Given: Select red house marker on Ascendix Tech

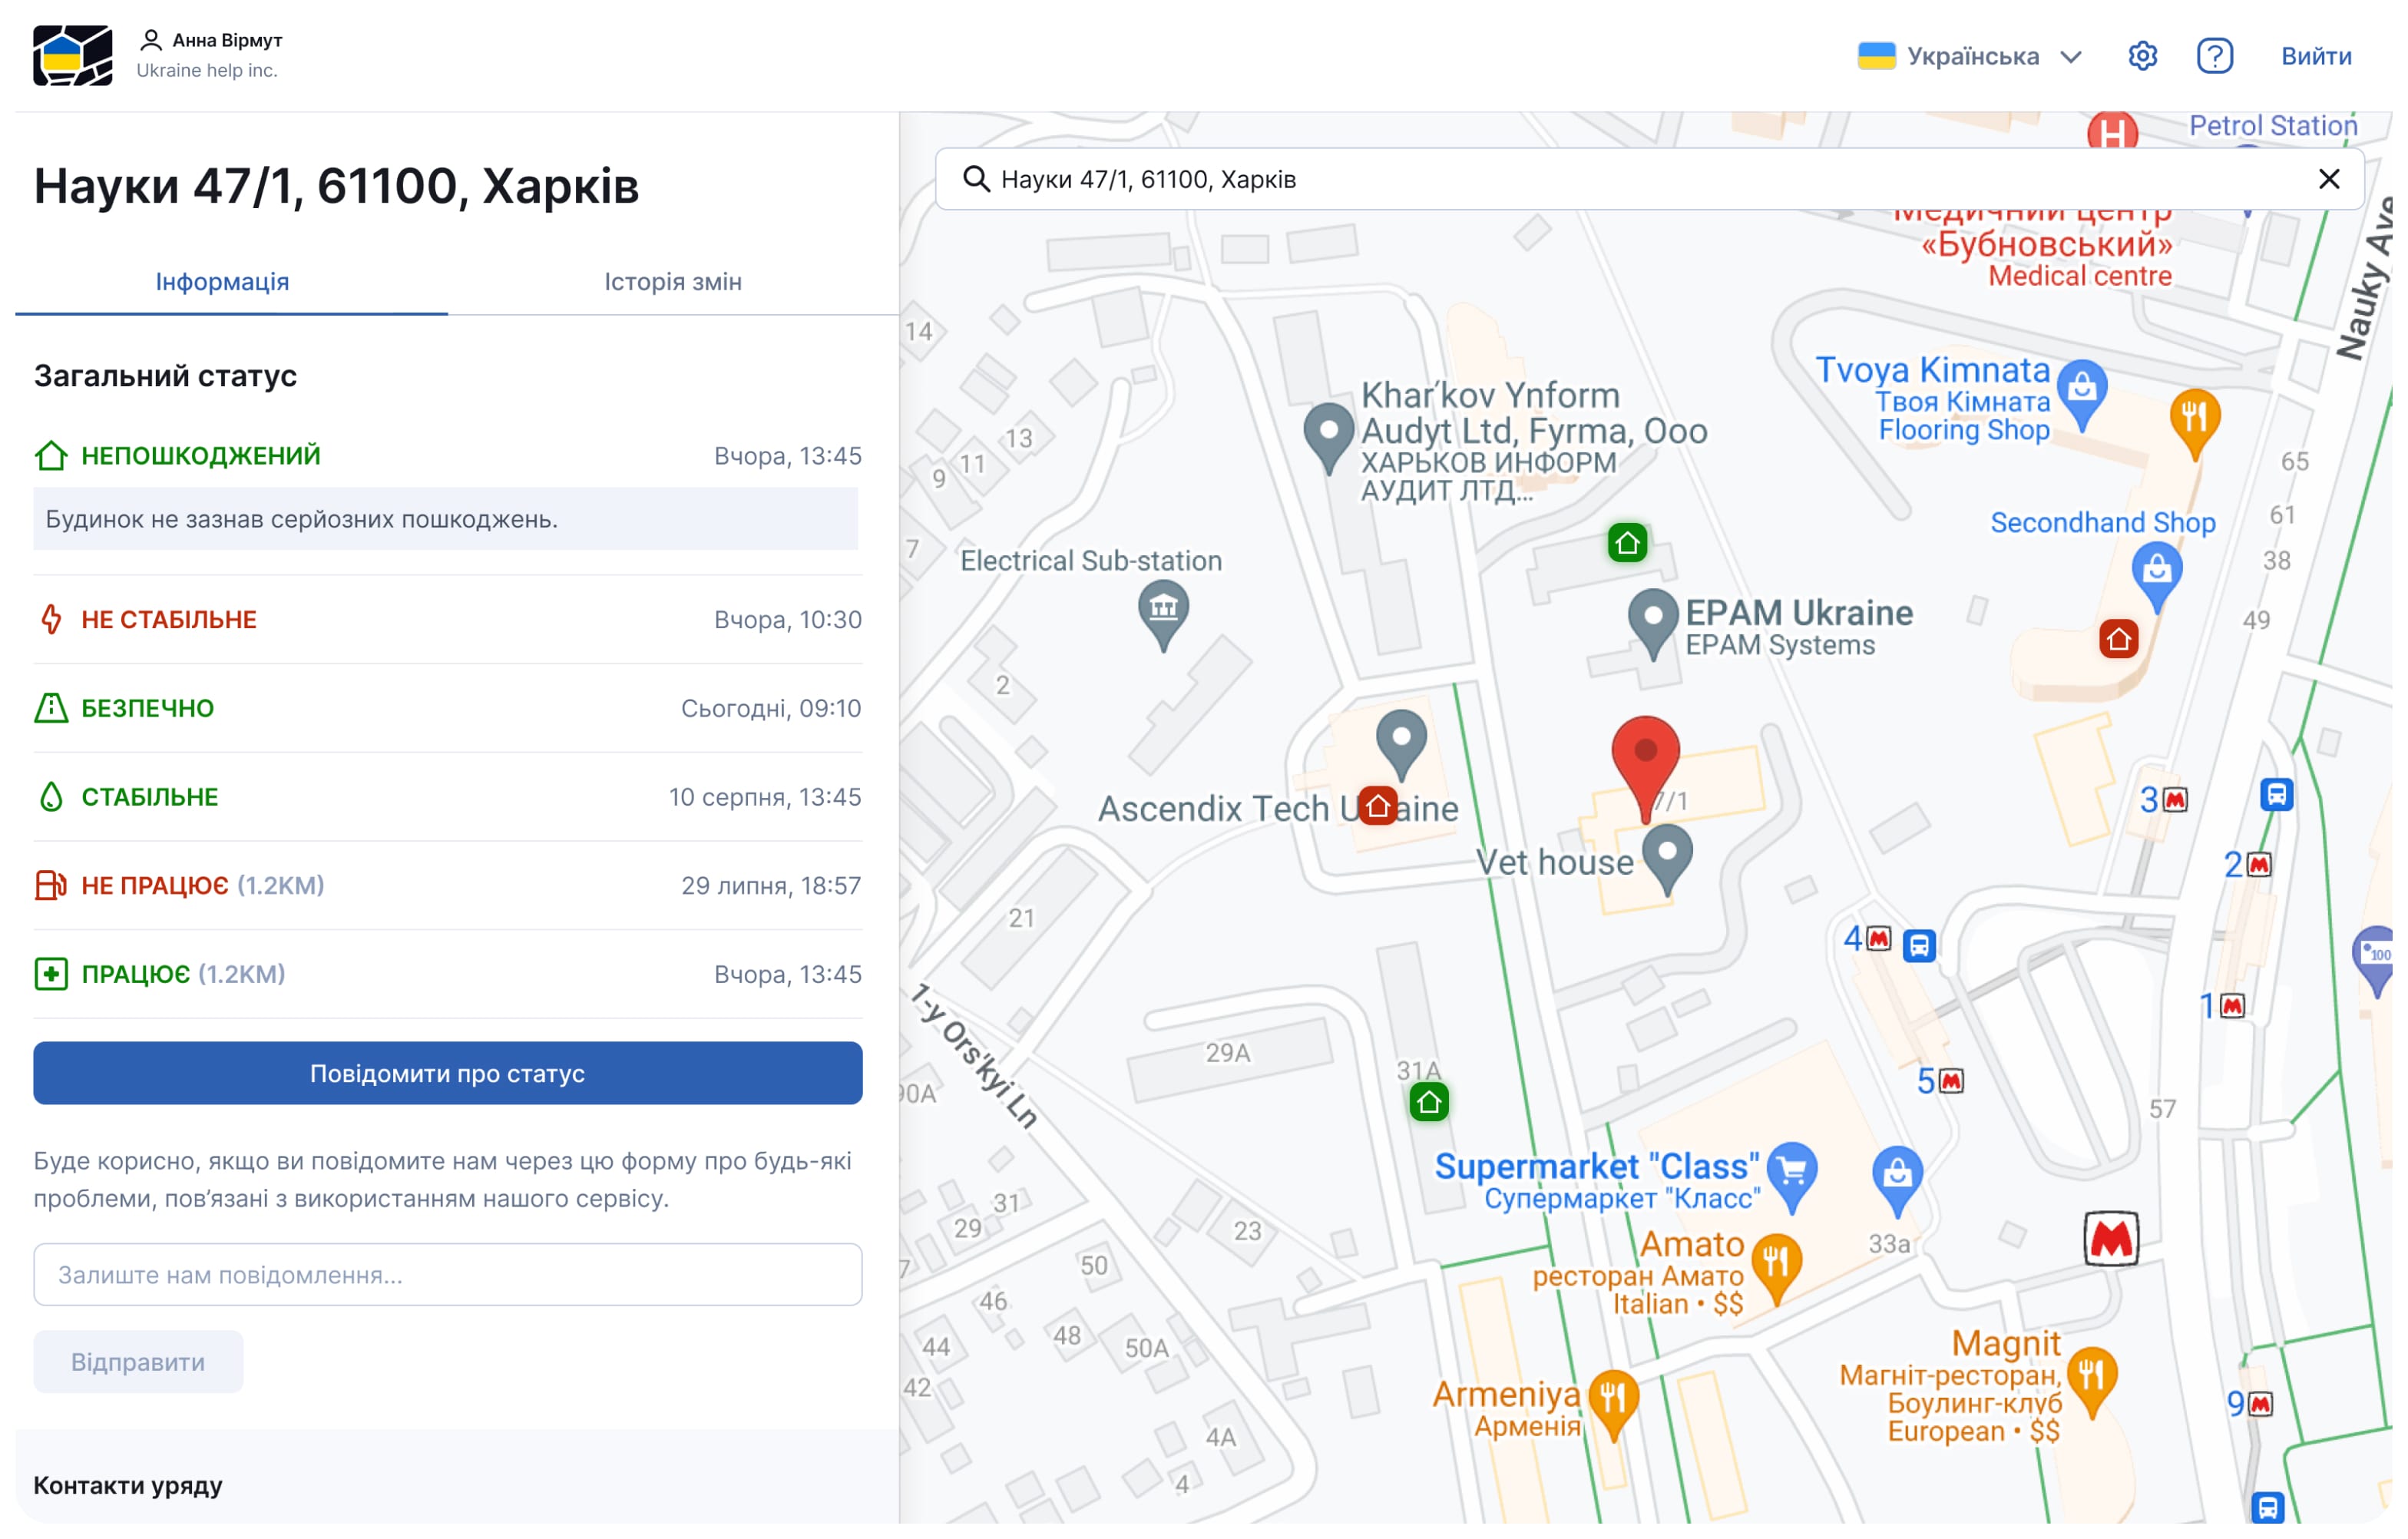Looking at the screenshot, I should [1378, 805].
